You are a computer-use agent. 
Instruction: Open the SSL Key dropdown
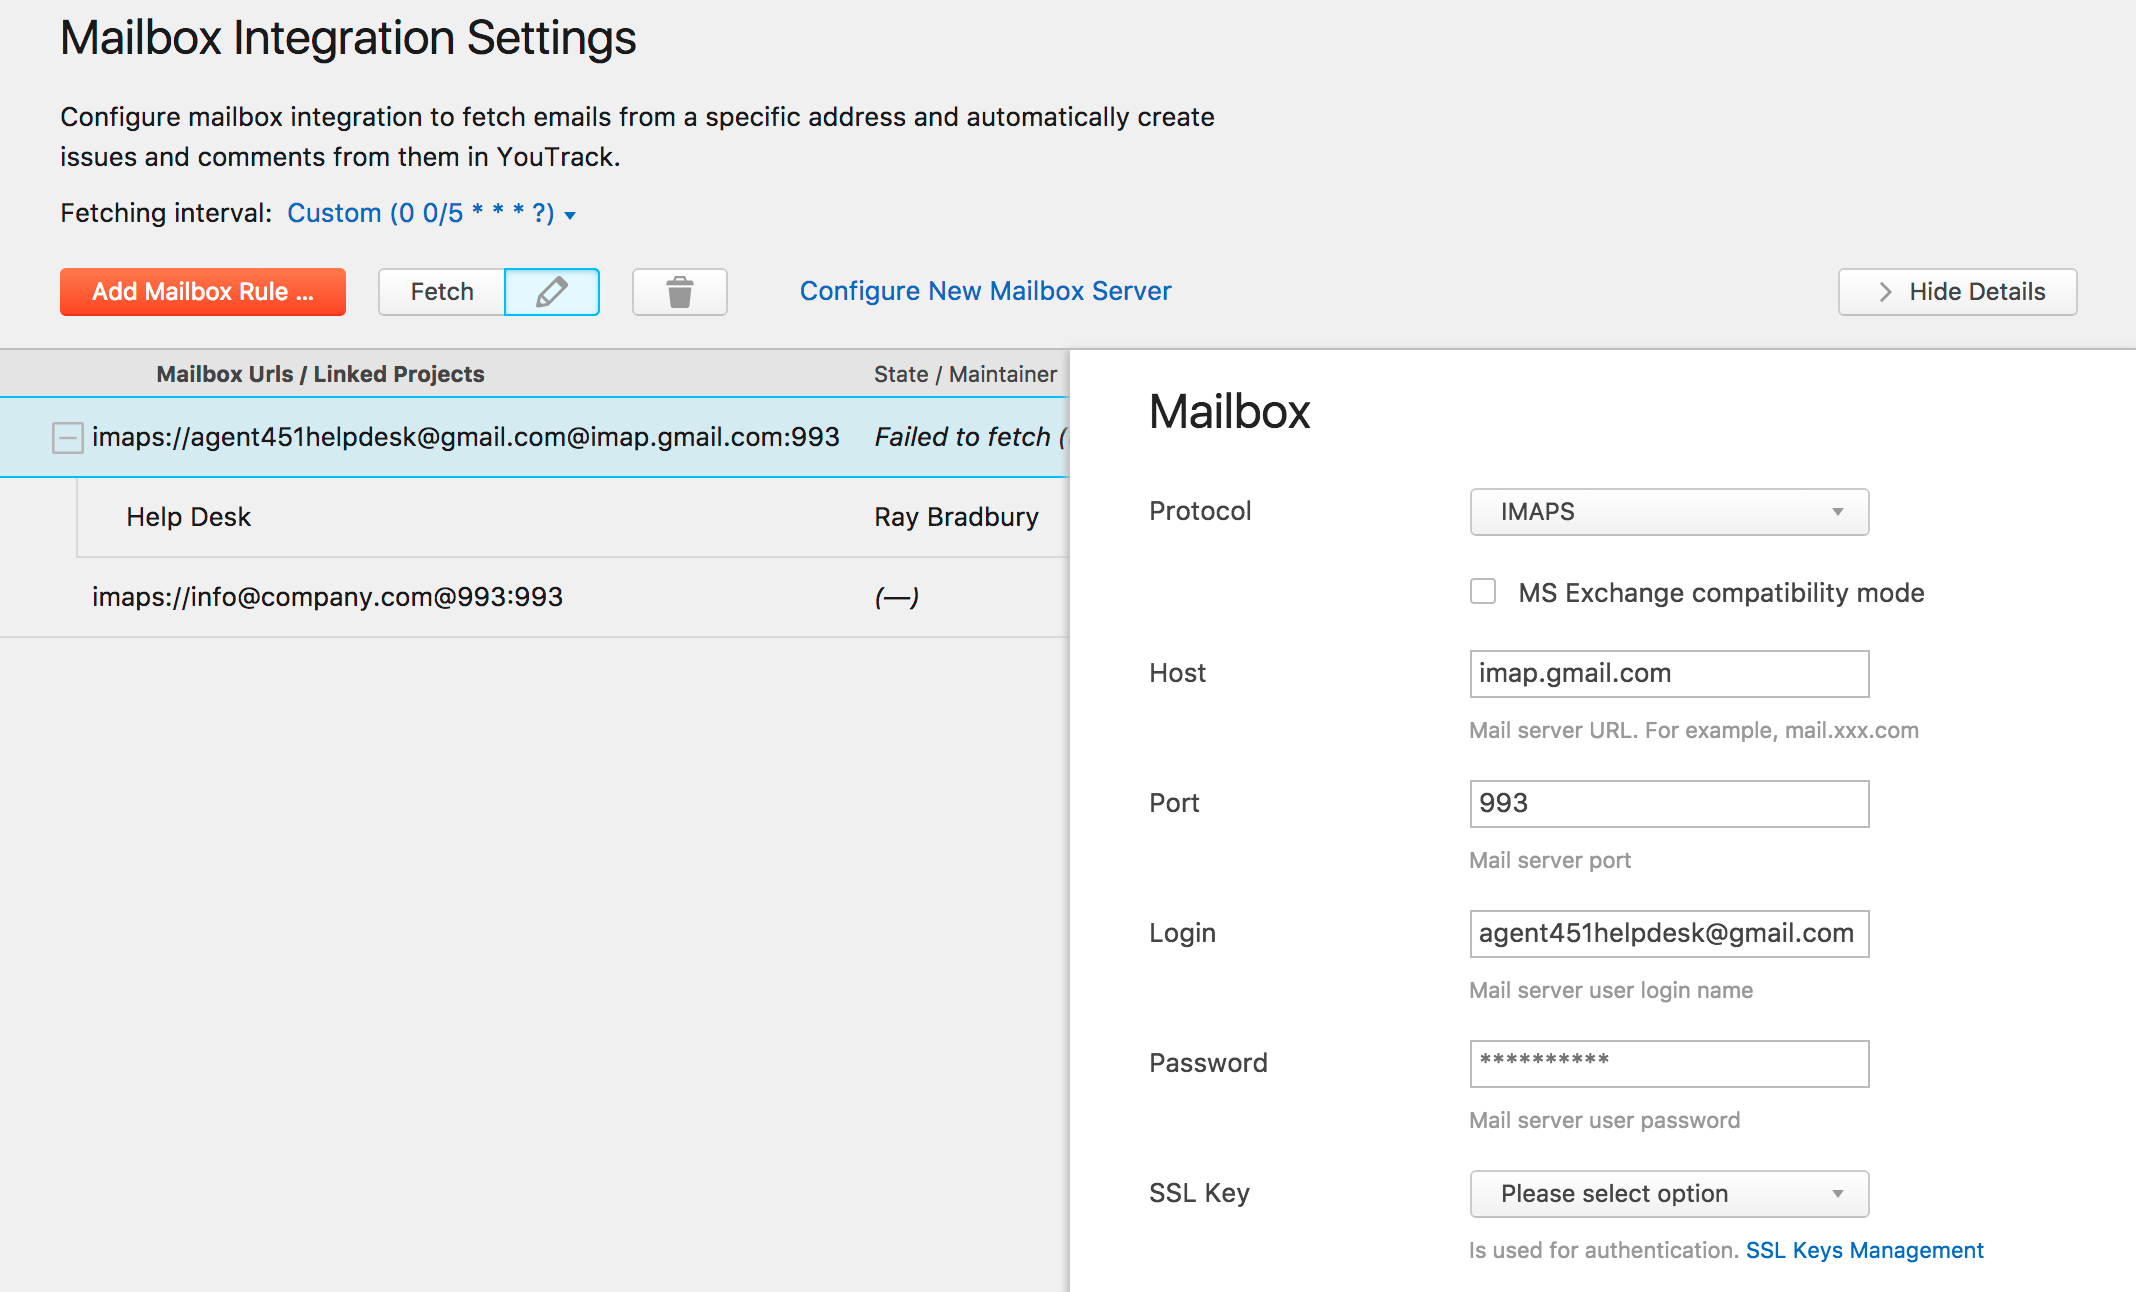tap(1668, 1194)
